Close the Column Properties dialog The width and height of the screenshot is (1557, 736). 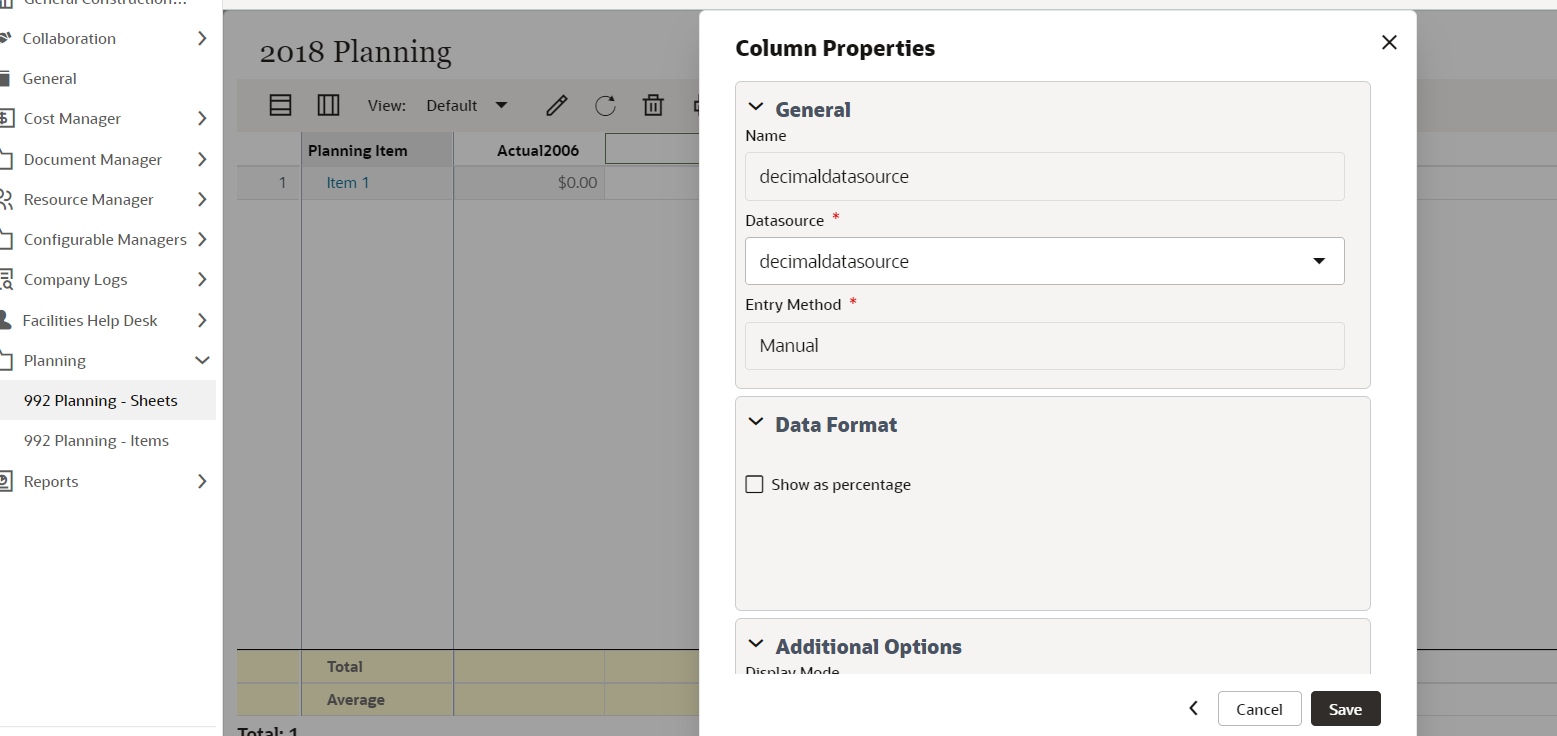pyautogui.click(x=1389, y=42)
